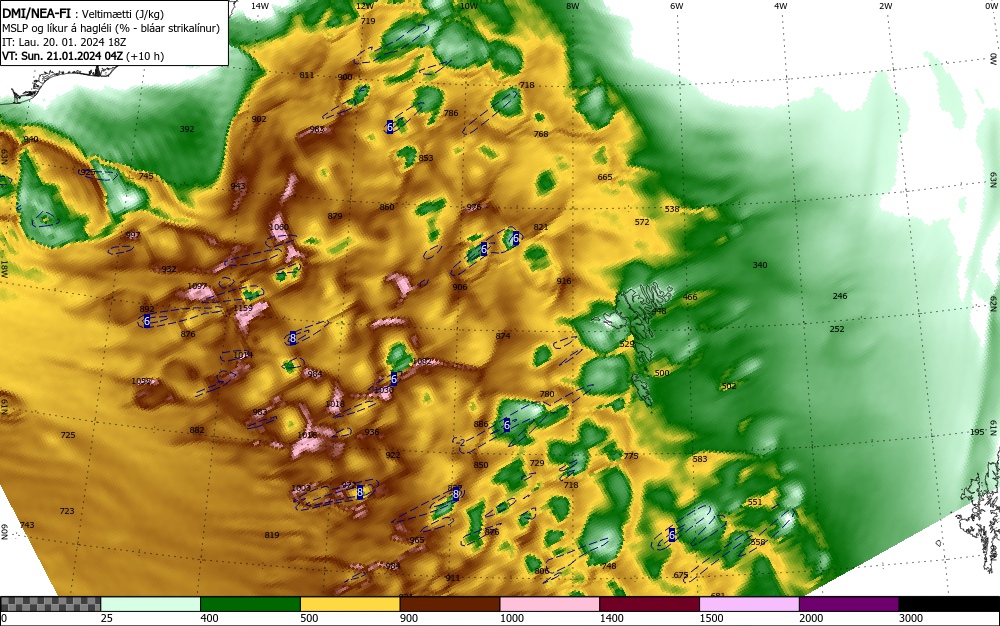The image size is (1000, 626).
Task: Click the '14W' longitude label
Action: tap(260, 6)
